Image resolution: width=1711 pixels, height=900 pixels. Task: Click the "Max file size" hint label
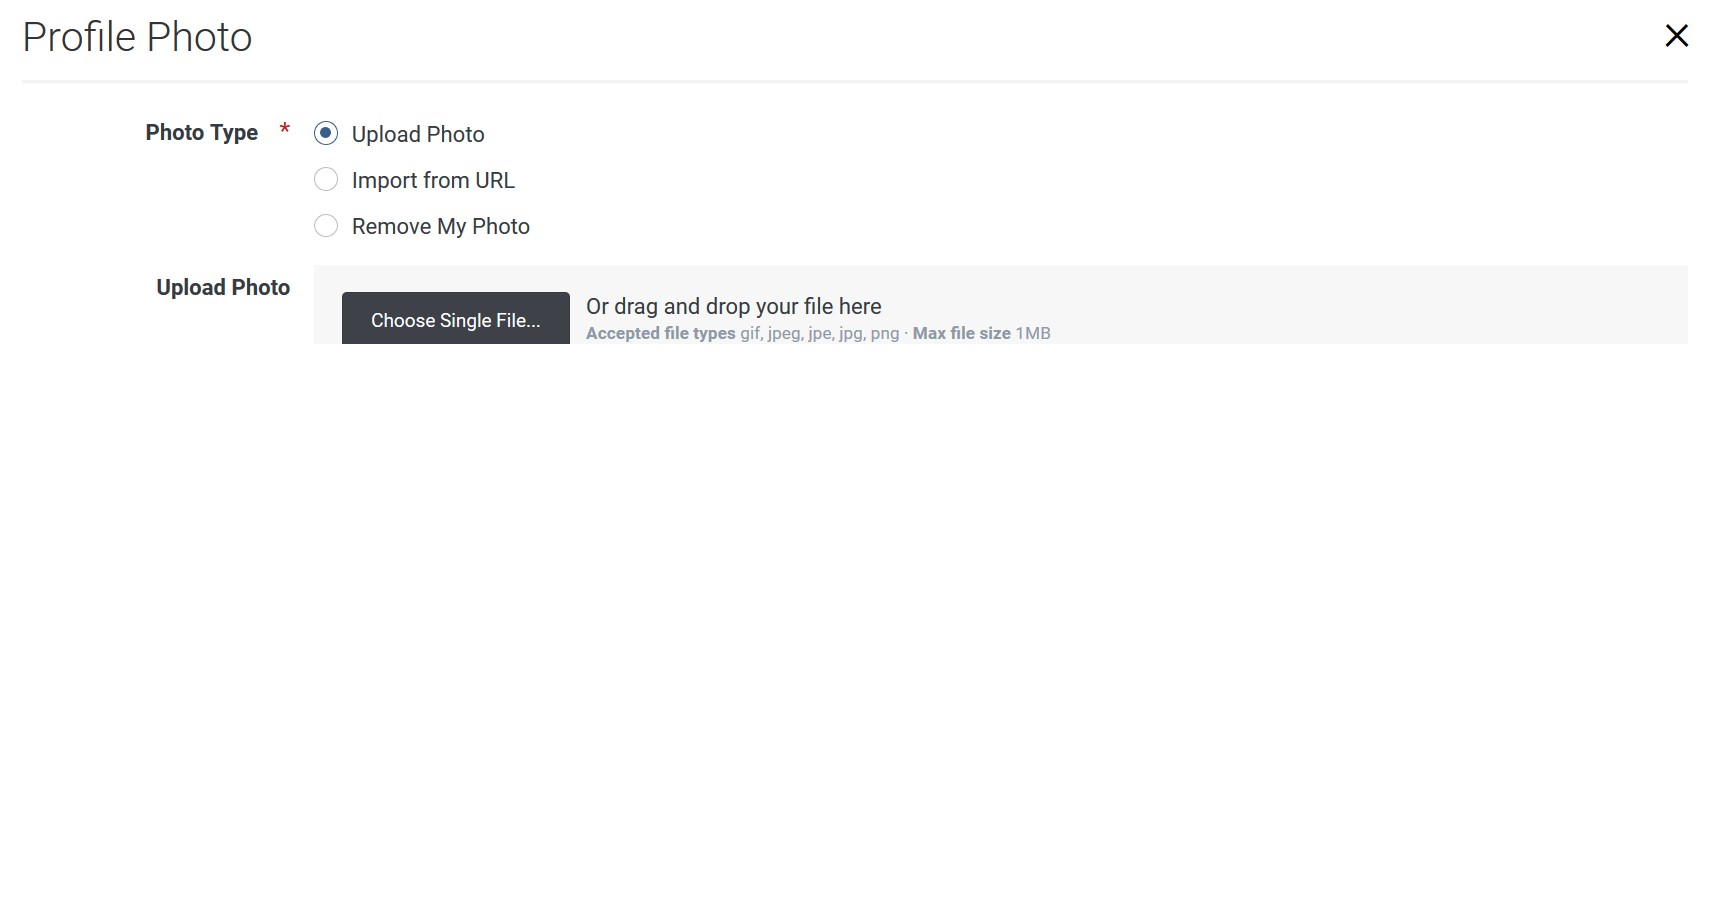[961, 334]
